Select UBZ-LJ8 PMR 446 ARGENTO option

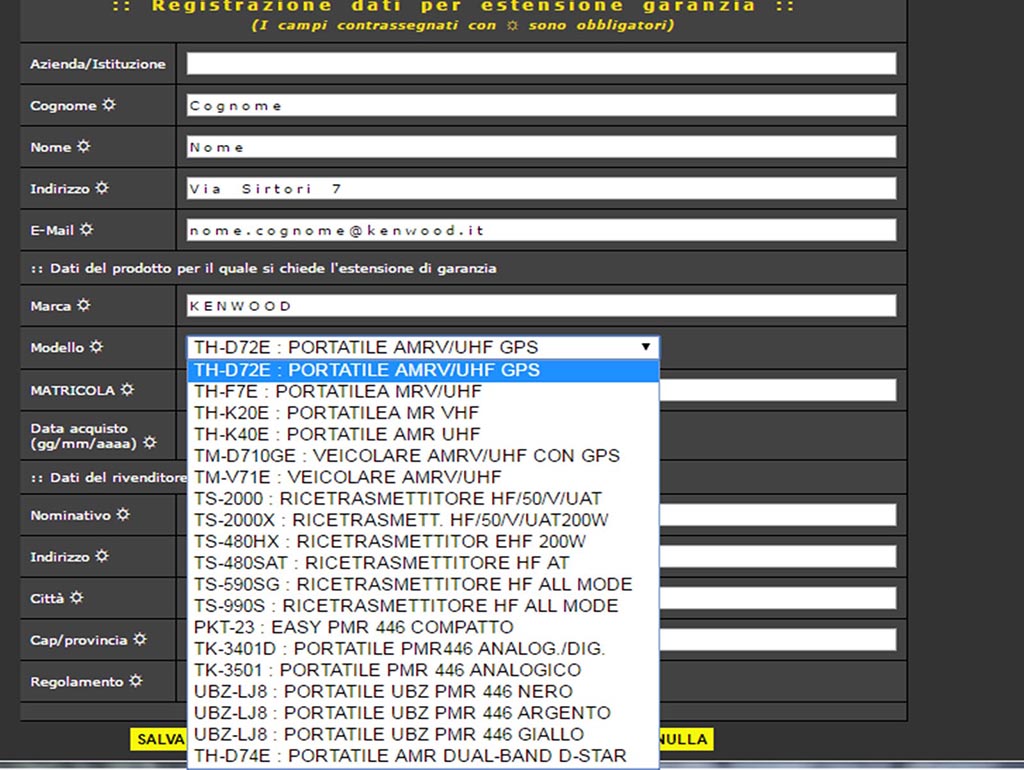pyautogui.click(x=402, y=713)
